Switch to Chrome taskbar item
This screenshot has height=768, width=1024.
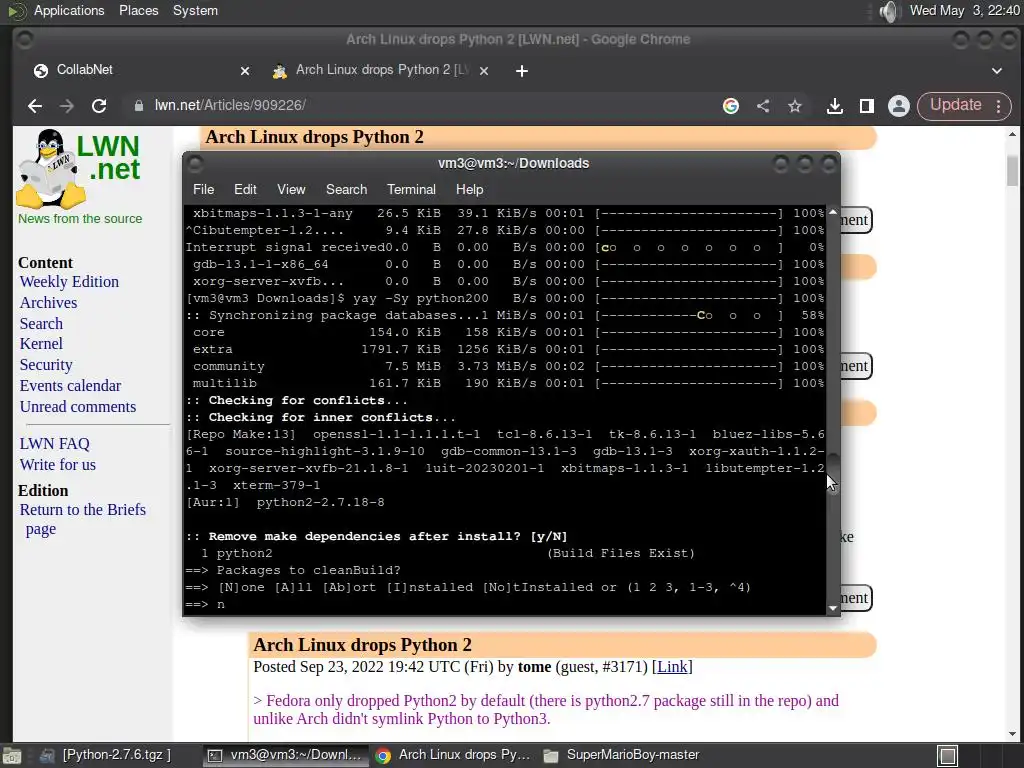click(x=453, y=755)
